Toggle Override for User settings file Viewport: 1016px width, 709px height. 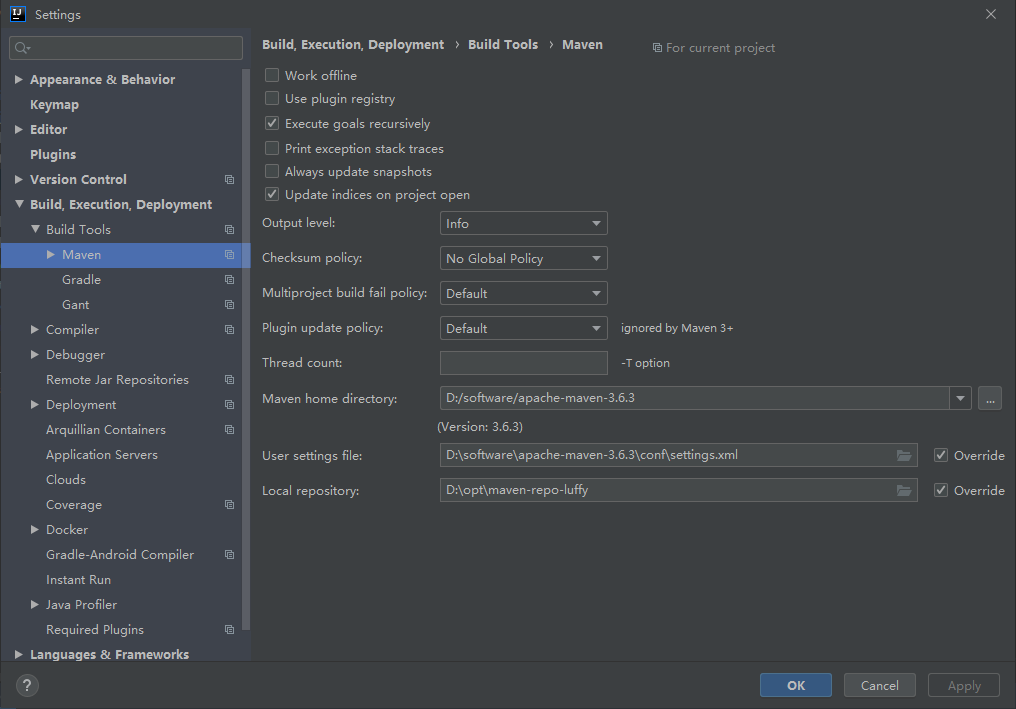941,456
